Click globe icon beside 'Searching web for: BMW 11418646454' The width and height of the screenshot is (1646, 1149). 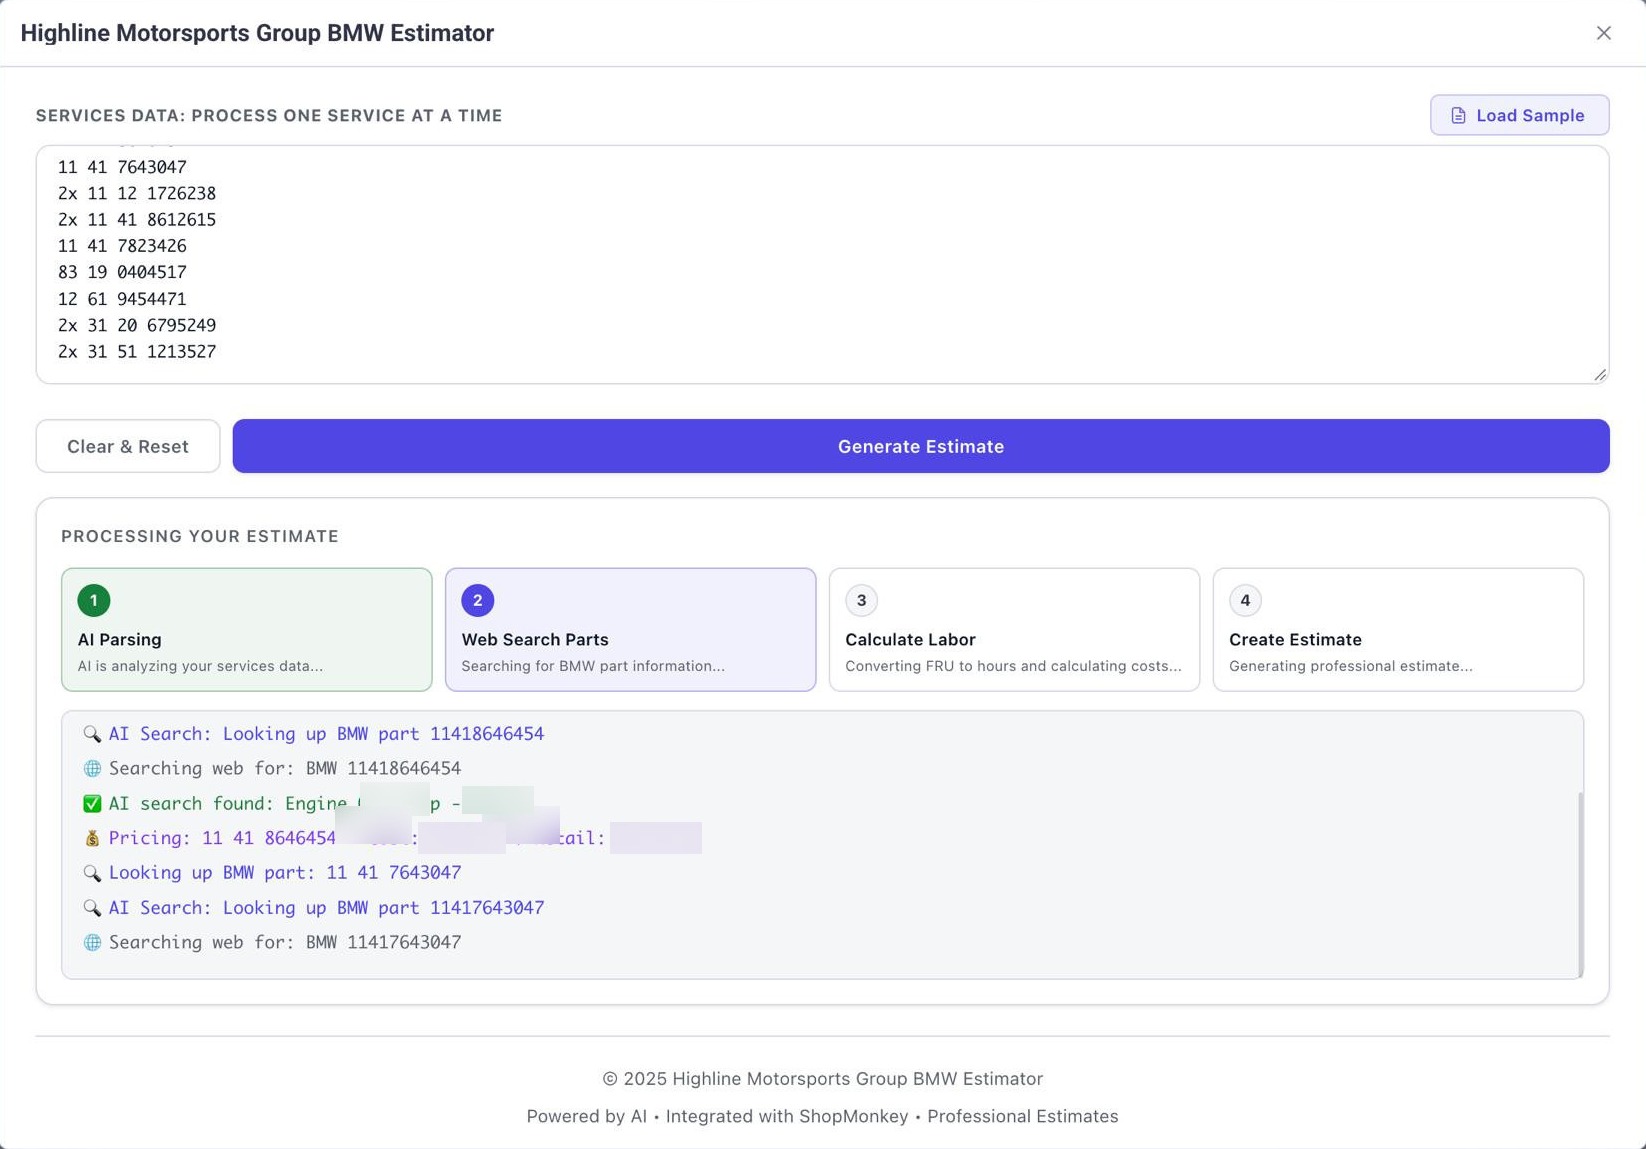point(92,769)
